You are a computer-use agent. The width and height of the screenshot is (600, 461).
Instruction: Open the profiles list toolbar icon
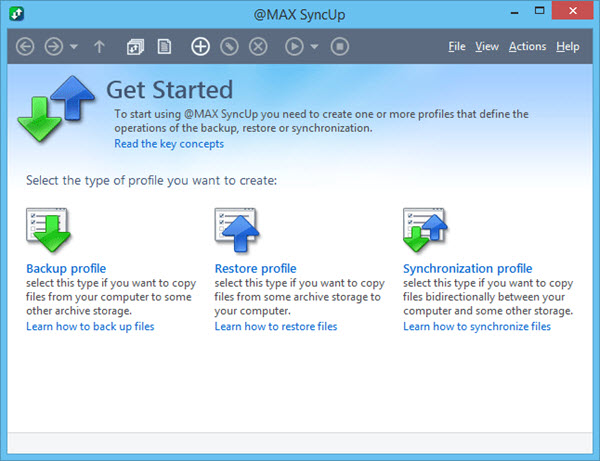click(x=135, y=47)
